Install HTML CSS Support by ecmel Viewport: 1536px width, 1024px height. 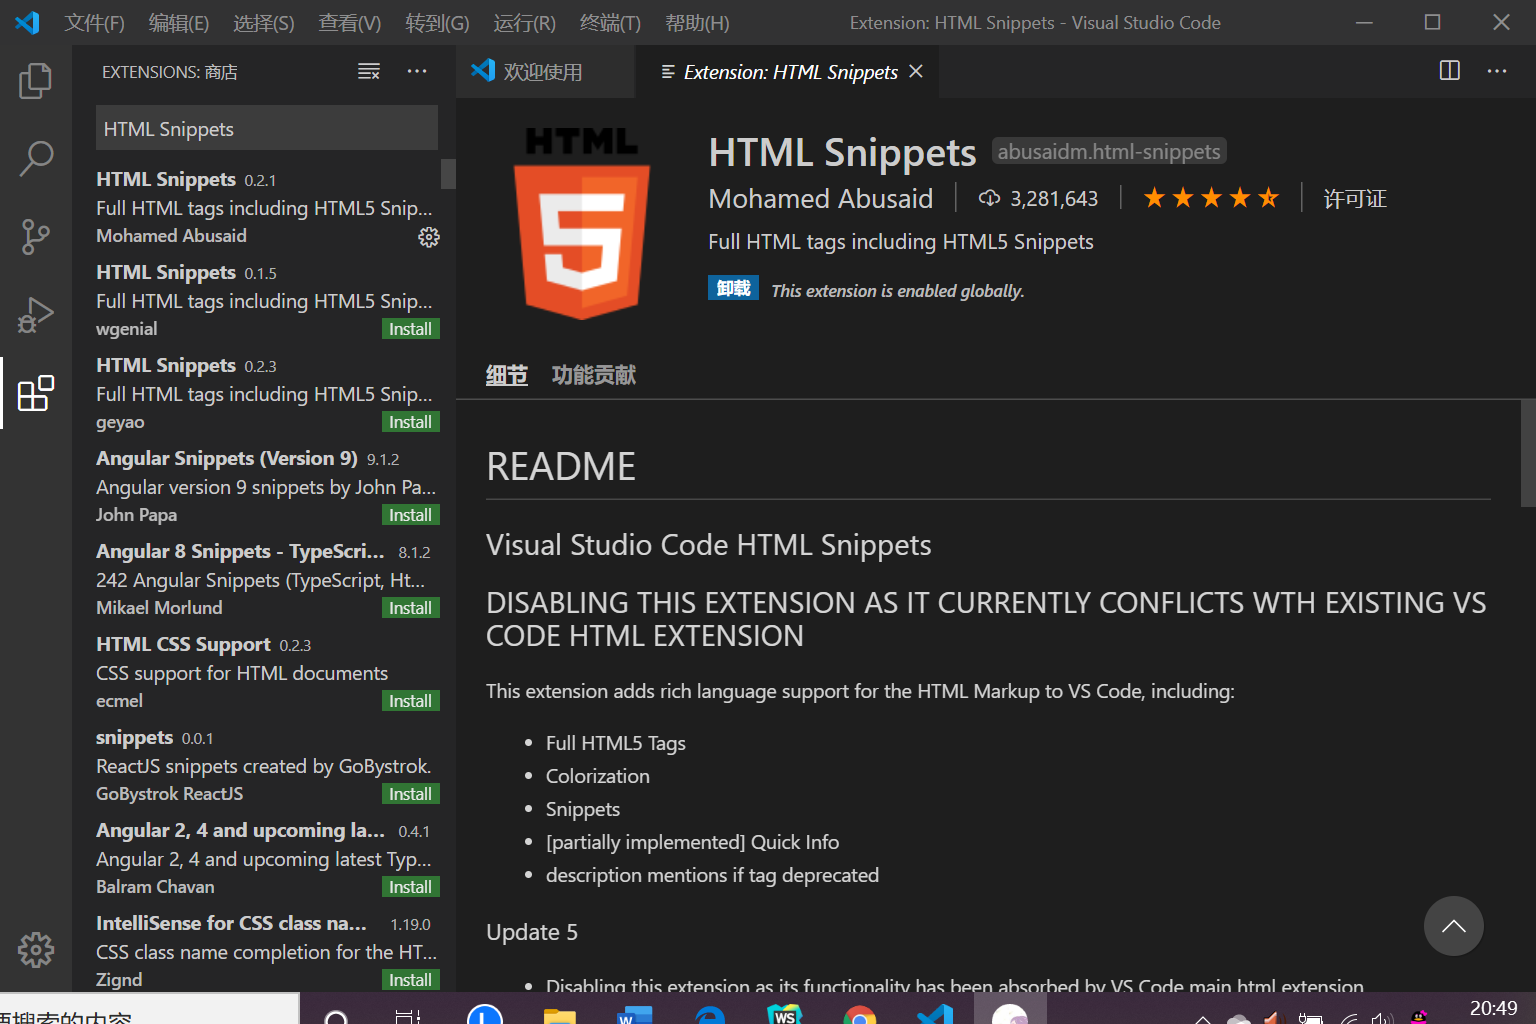click(x=411, y=701)
